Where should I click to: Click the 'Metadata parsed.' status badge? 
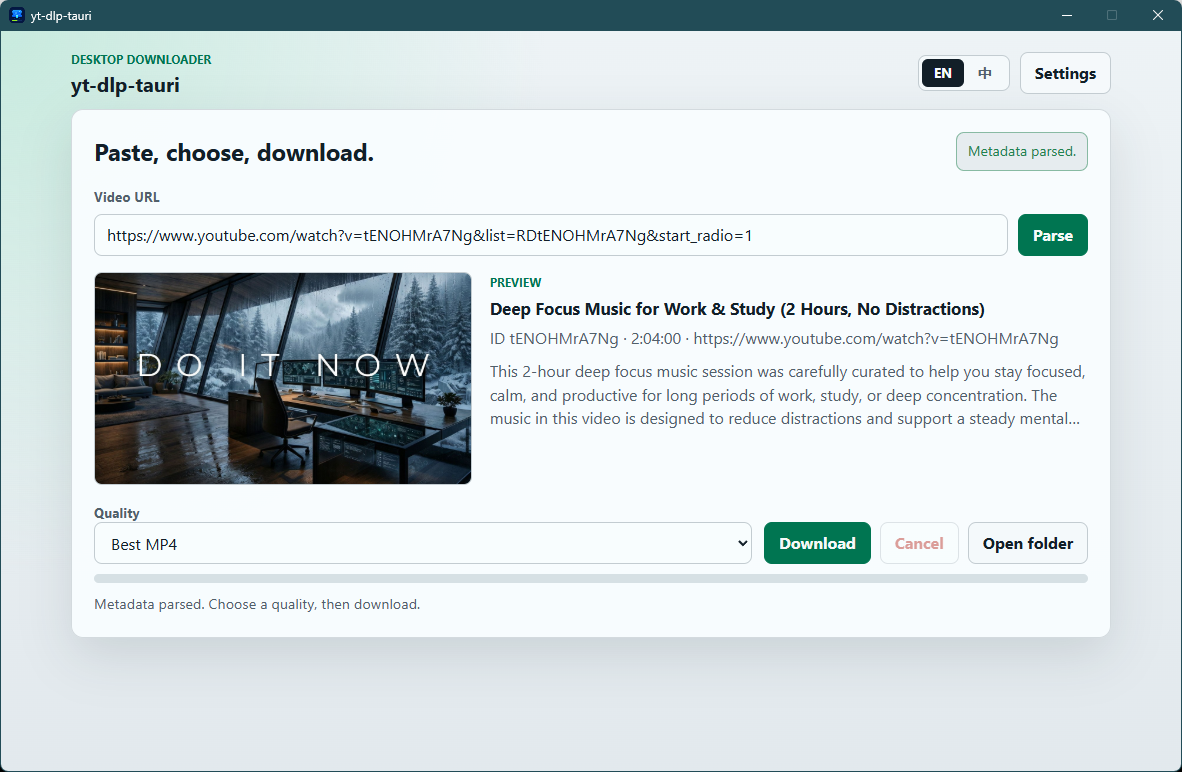1021,152
